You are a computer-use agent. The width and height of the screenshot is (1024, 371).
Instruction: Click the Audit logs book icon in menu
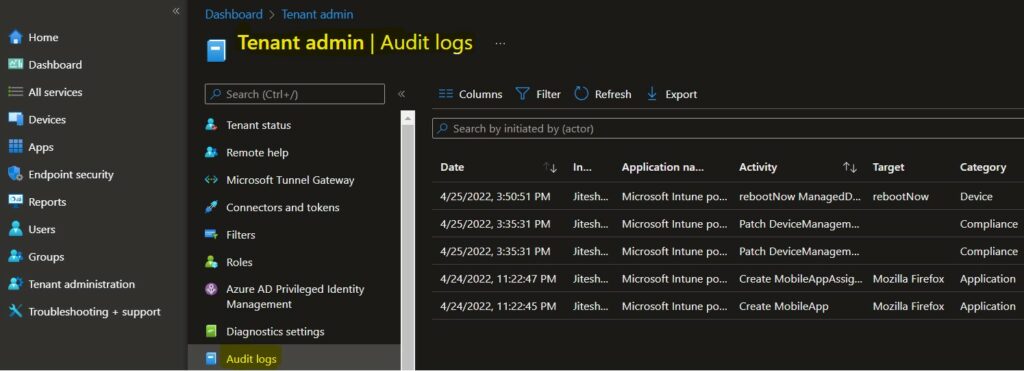[211, 359]
